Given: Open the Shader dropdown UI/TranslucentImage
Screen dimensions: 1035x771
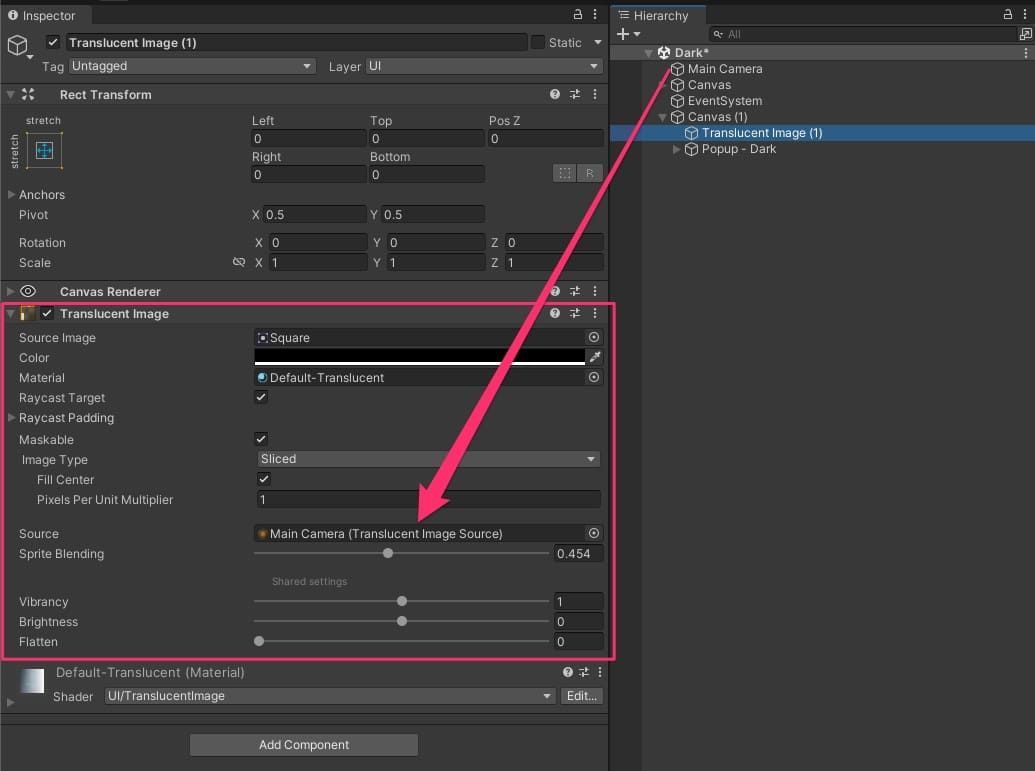Looking at the screenshot, I should [329, 696].
